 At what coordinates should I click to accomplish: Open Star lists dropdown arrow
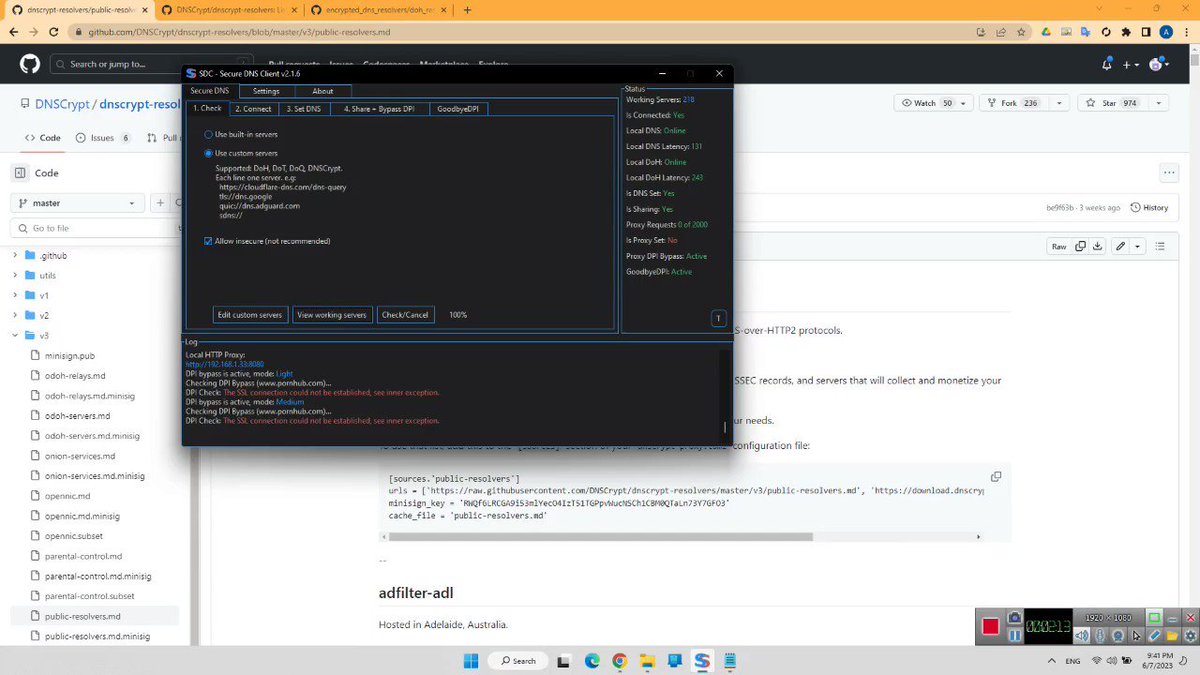coord(1158,103)
